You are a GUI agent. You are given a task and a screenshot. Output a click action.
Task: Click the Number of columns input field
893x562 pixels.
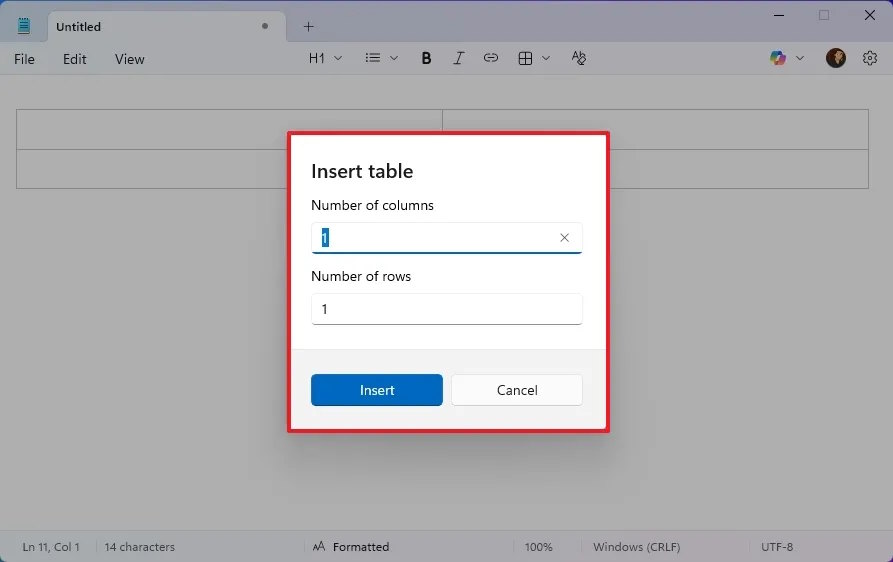click(x=446, y=238)
